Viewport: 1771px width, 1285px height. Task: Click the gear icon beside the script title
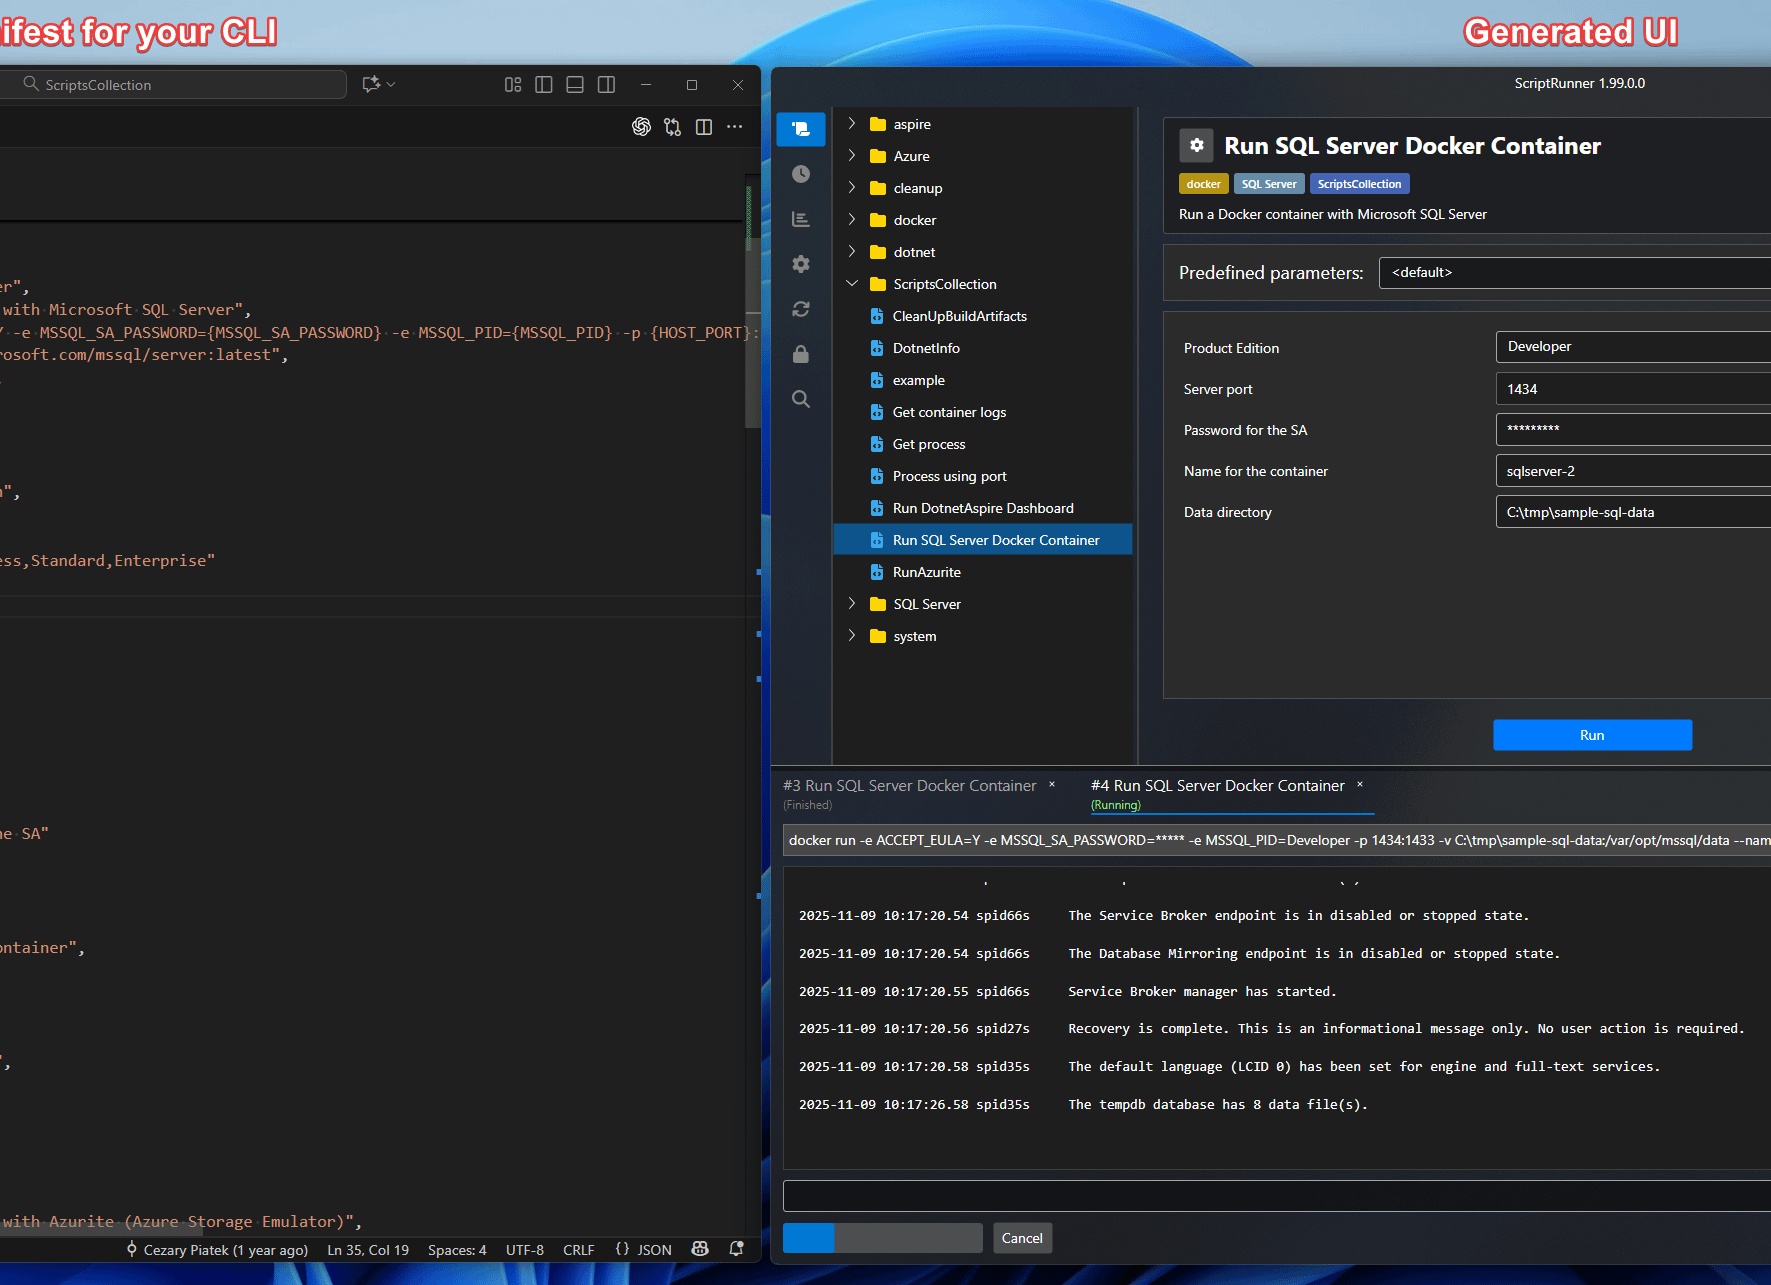1196,145
